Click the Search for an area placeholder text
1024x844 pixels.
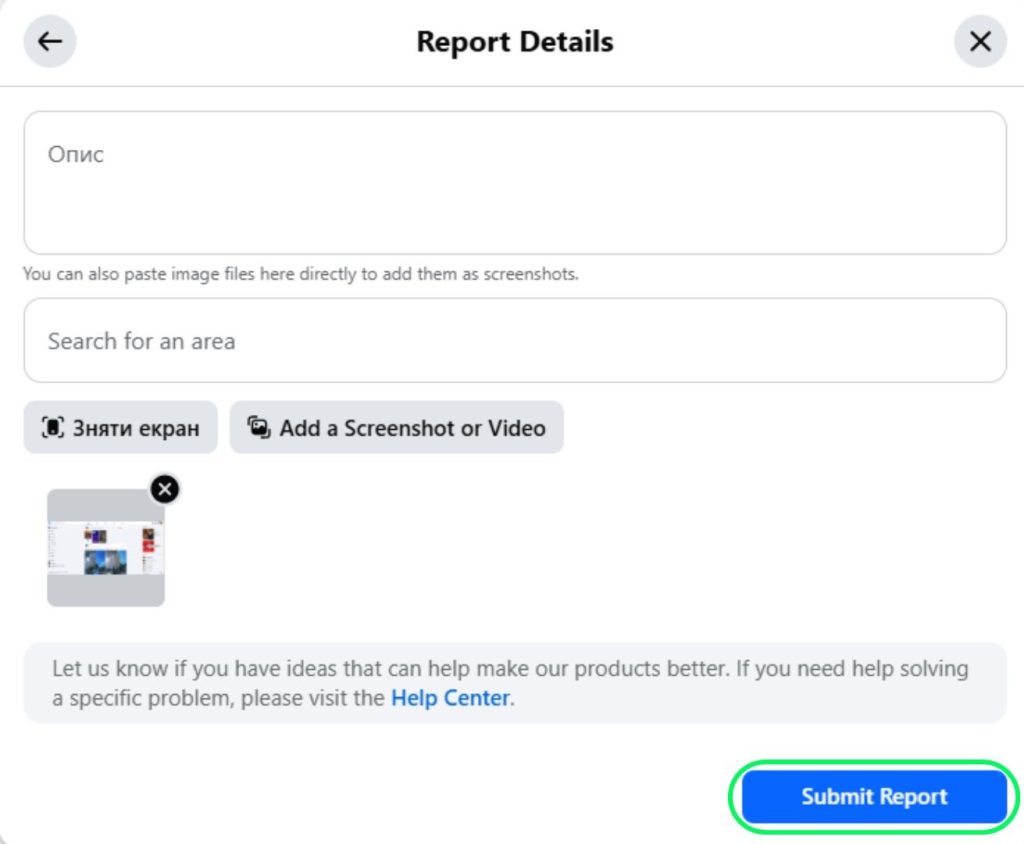click(141, 341)
